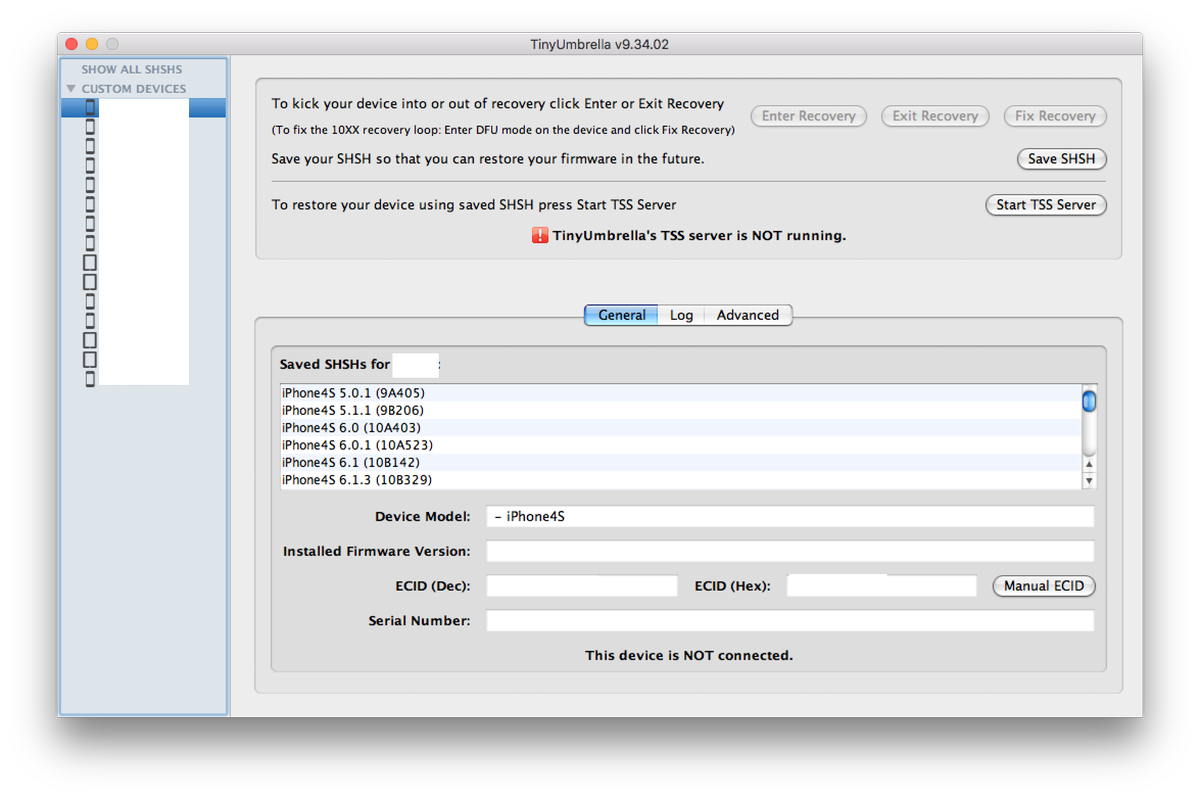Click the SHSH list scroll down arrow
This screenshot has height=799, width=1200.
pyautogui.click(x=1089, y=481)
